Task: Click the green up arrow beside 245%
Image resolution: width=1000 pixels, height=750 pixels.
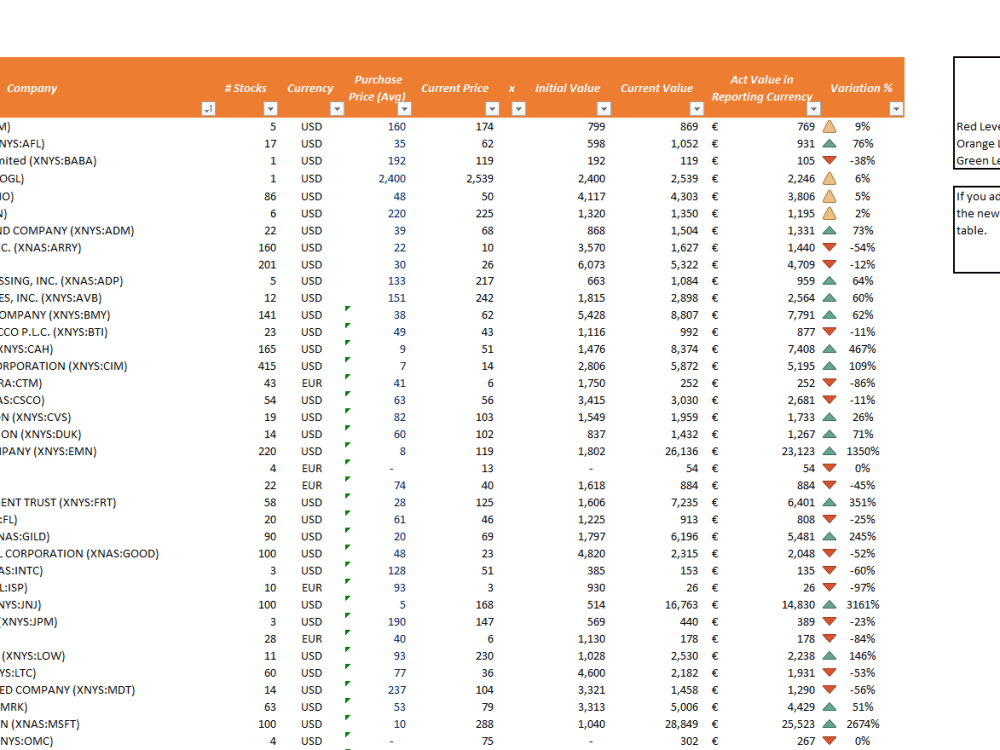Action: 829,536
